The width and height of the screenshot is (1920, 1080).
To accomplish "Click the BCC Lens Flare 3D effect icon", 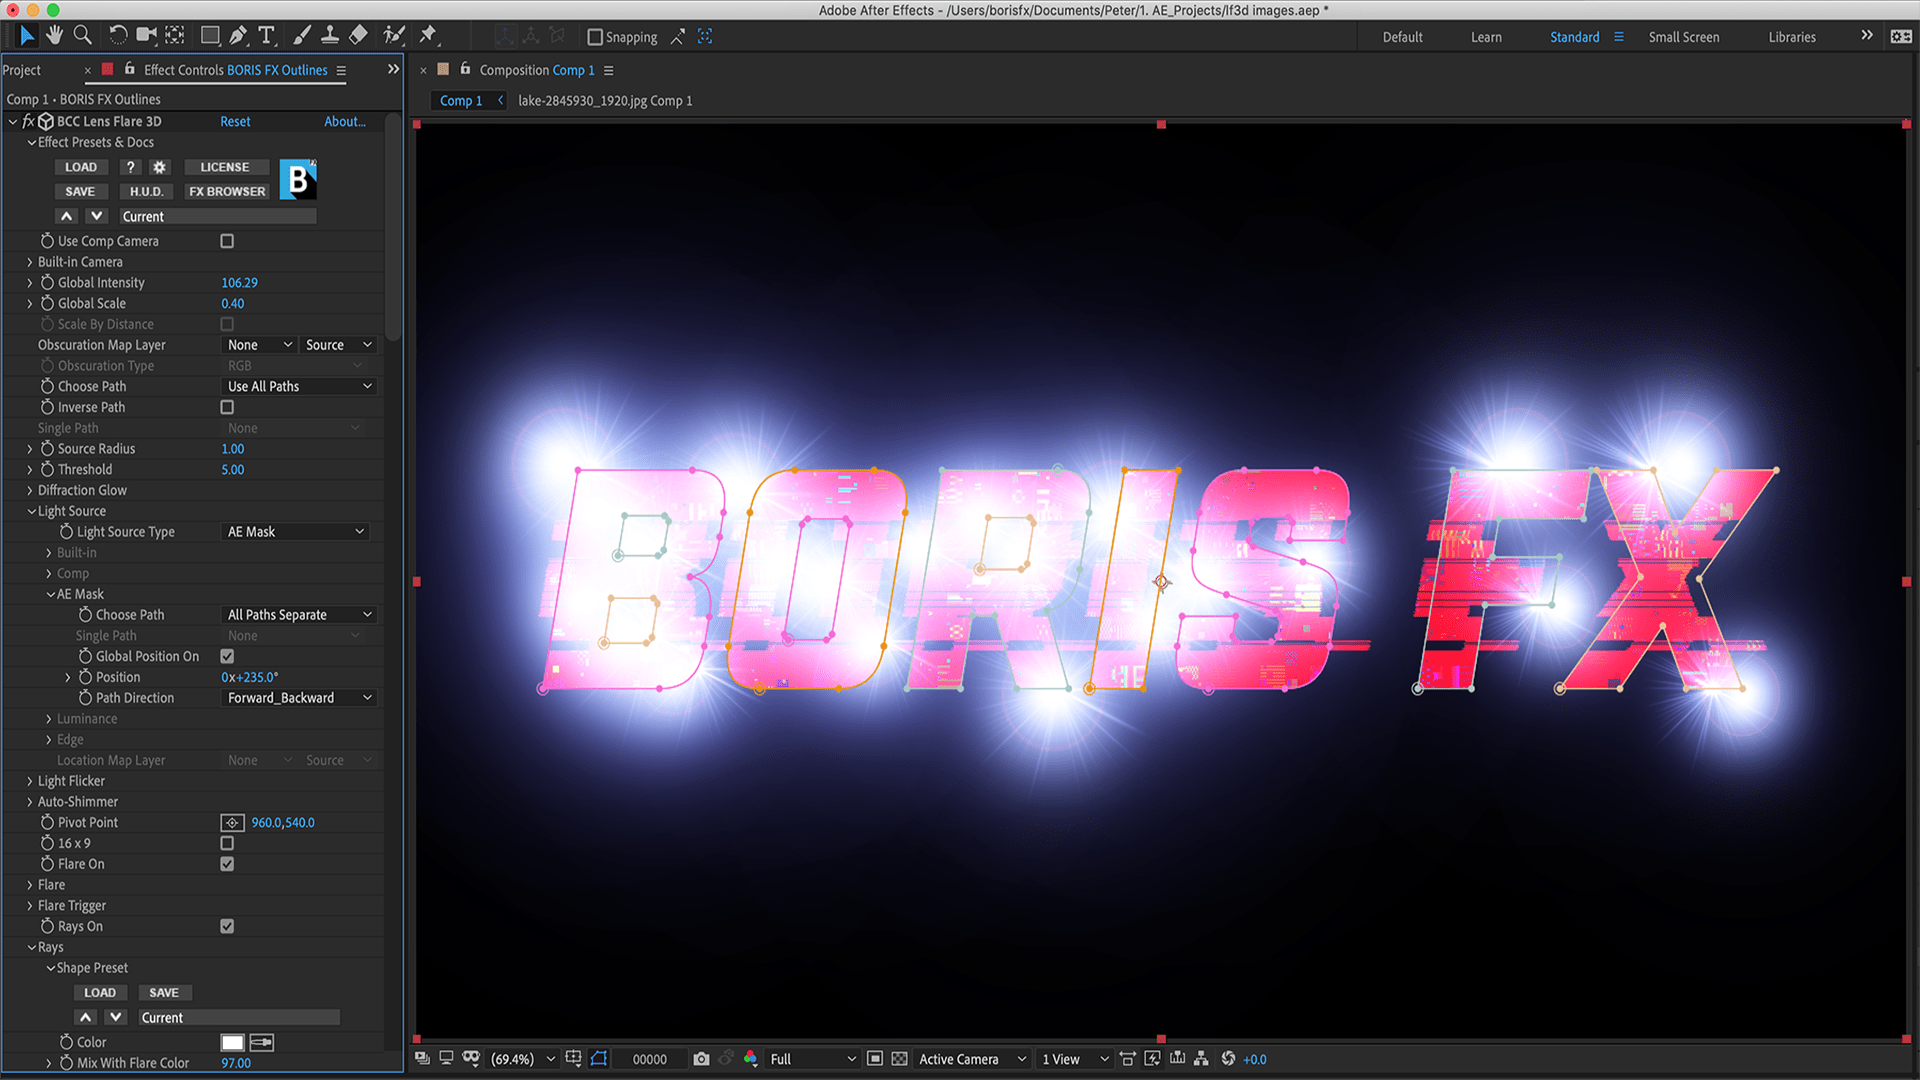I will [x=45, y=121].
